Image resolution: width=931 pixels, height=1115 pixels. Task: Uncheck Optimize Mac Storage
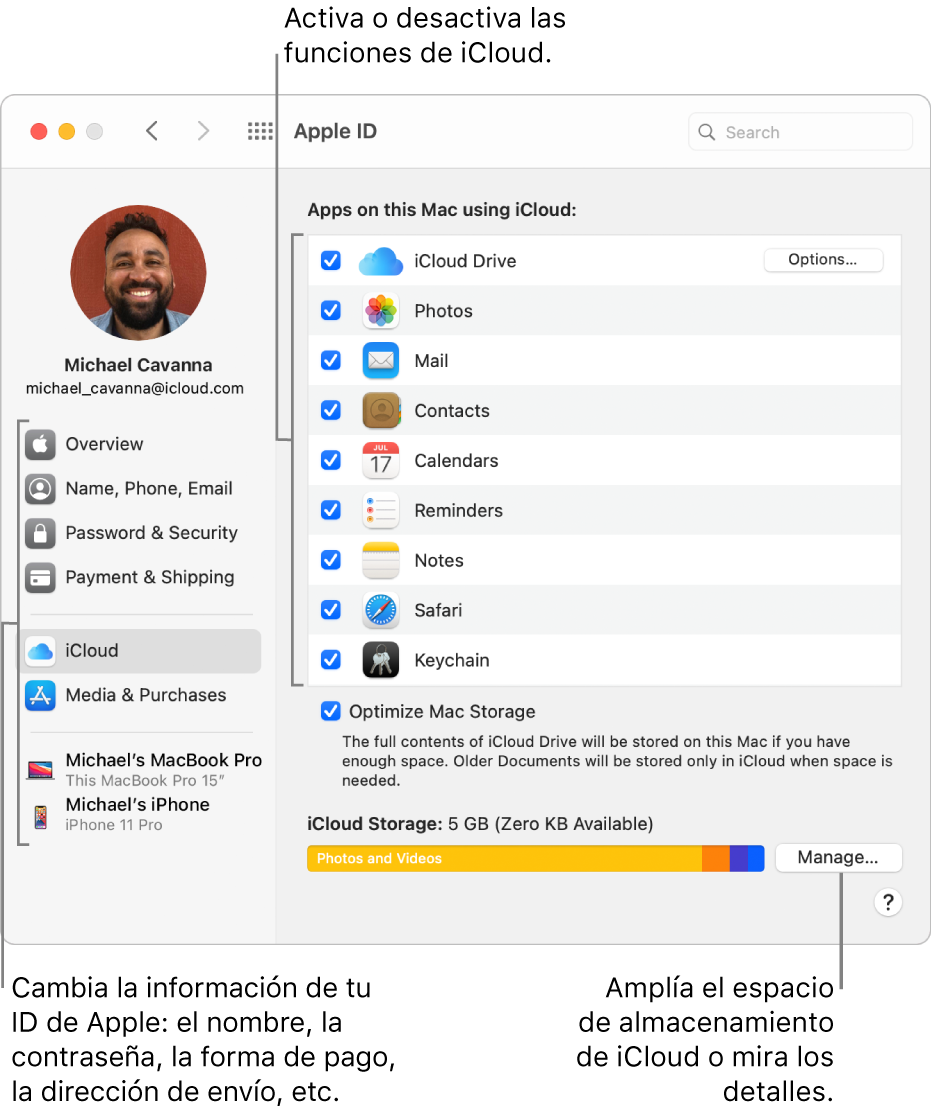331,711
